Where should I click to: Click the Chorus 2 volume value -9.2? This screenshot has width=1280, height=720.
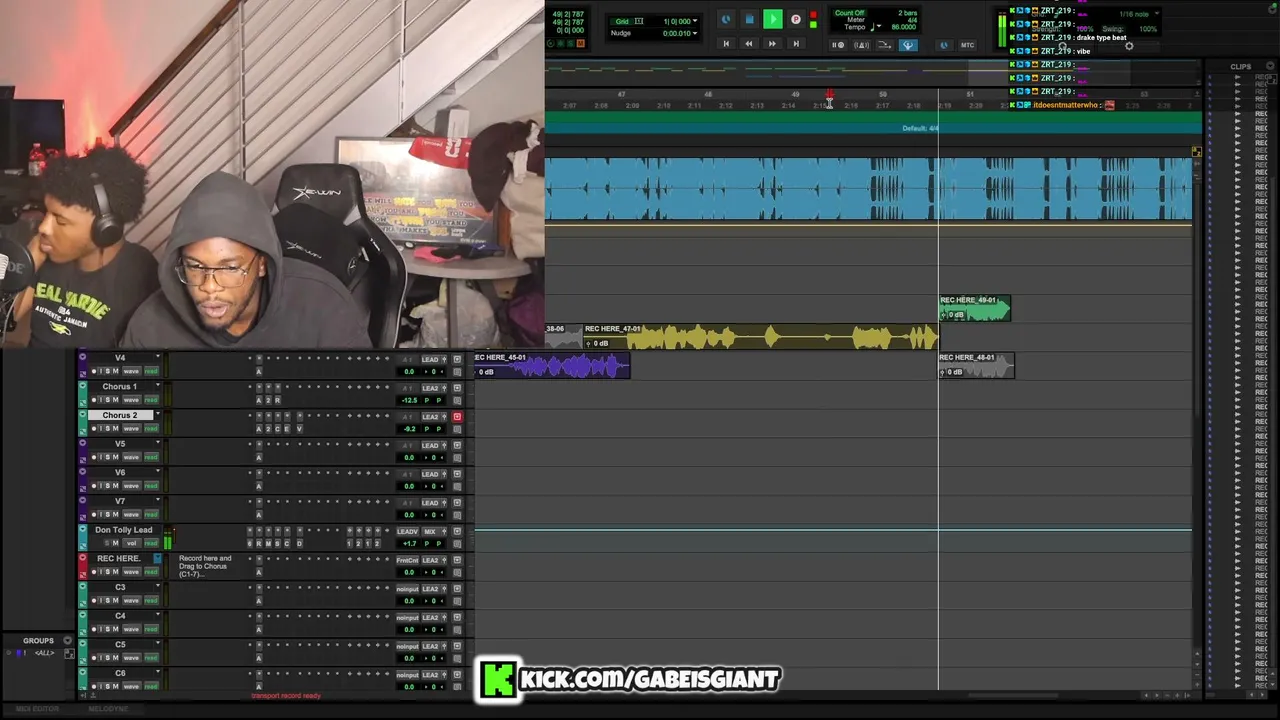[x=409, y=429]
